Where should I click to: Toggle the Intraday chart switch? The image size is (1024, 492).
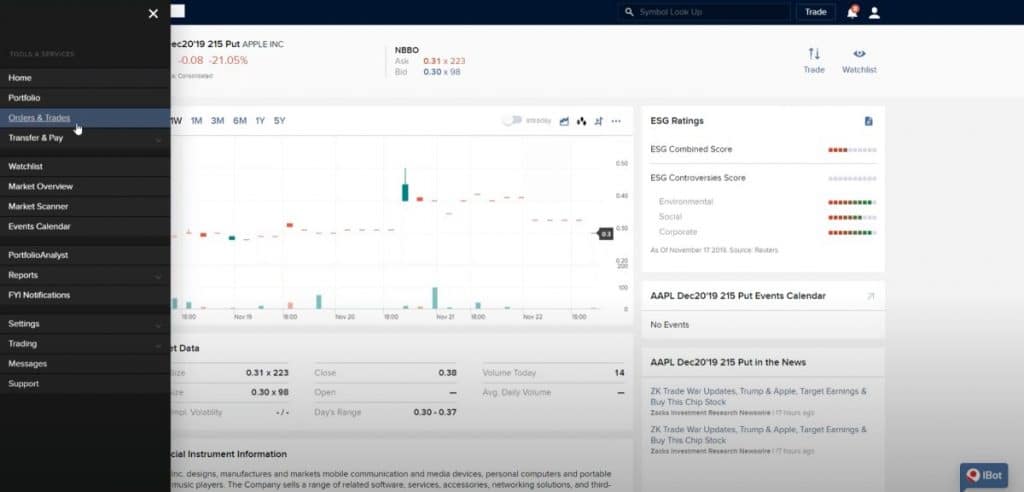[512, 121]
